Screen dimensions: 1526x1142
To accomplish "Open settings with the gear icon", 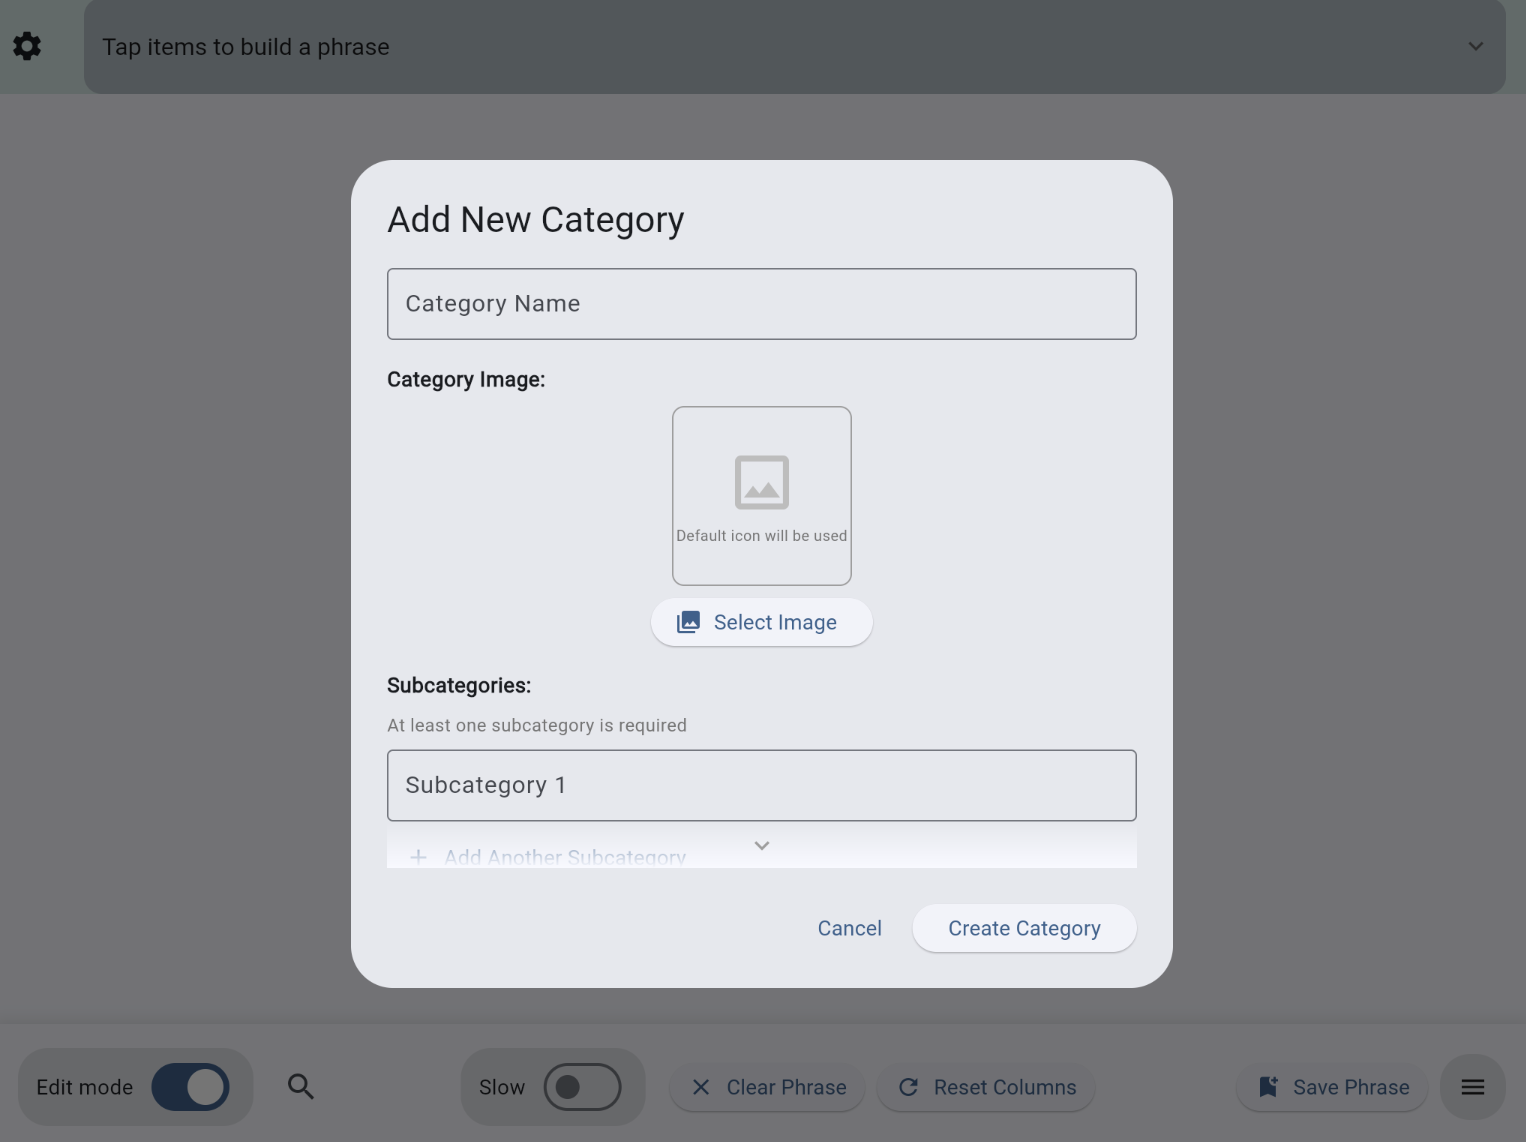I will 27,46.
